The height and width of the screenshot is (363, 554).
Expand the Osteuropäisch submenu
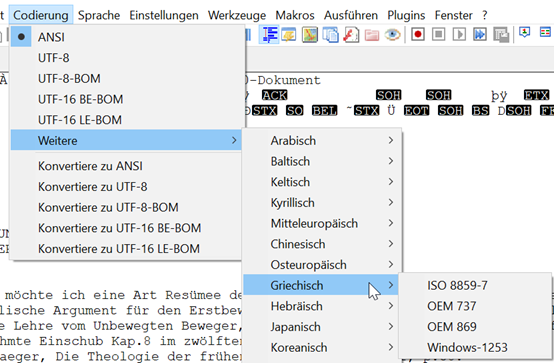click(322, 264)
